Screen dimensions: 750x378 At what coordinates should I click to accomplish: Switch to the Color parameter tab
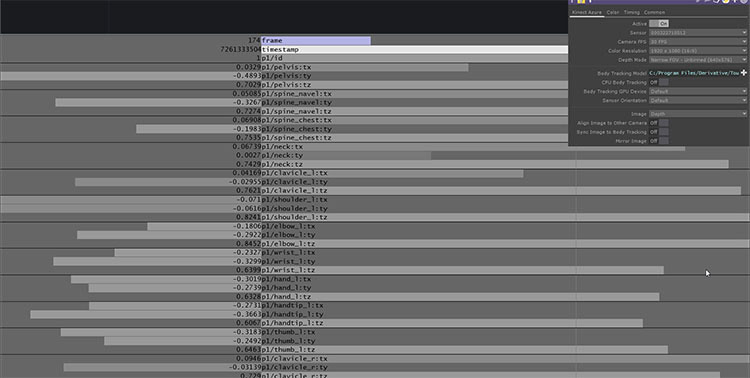[613, 12]
